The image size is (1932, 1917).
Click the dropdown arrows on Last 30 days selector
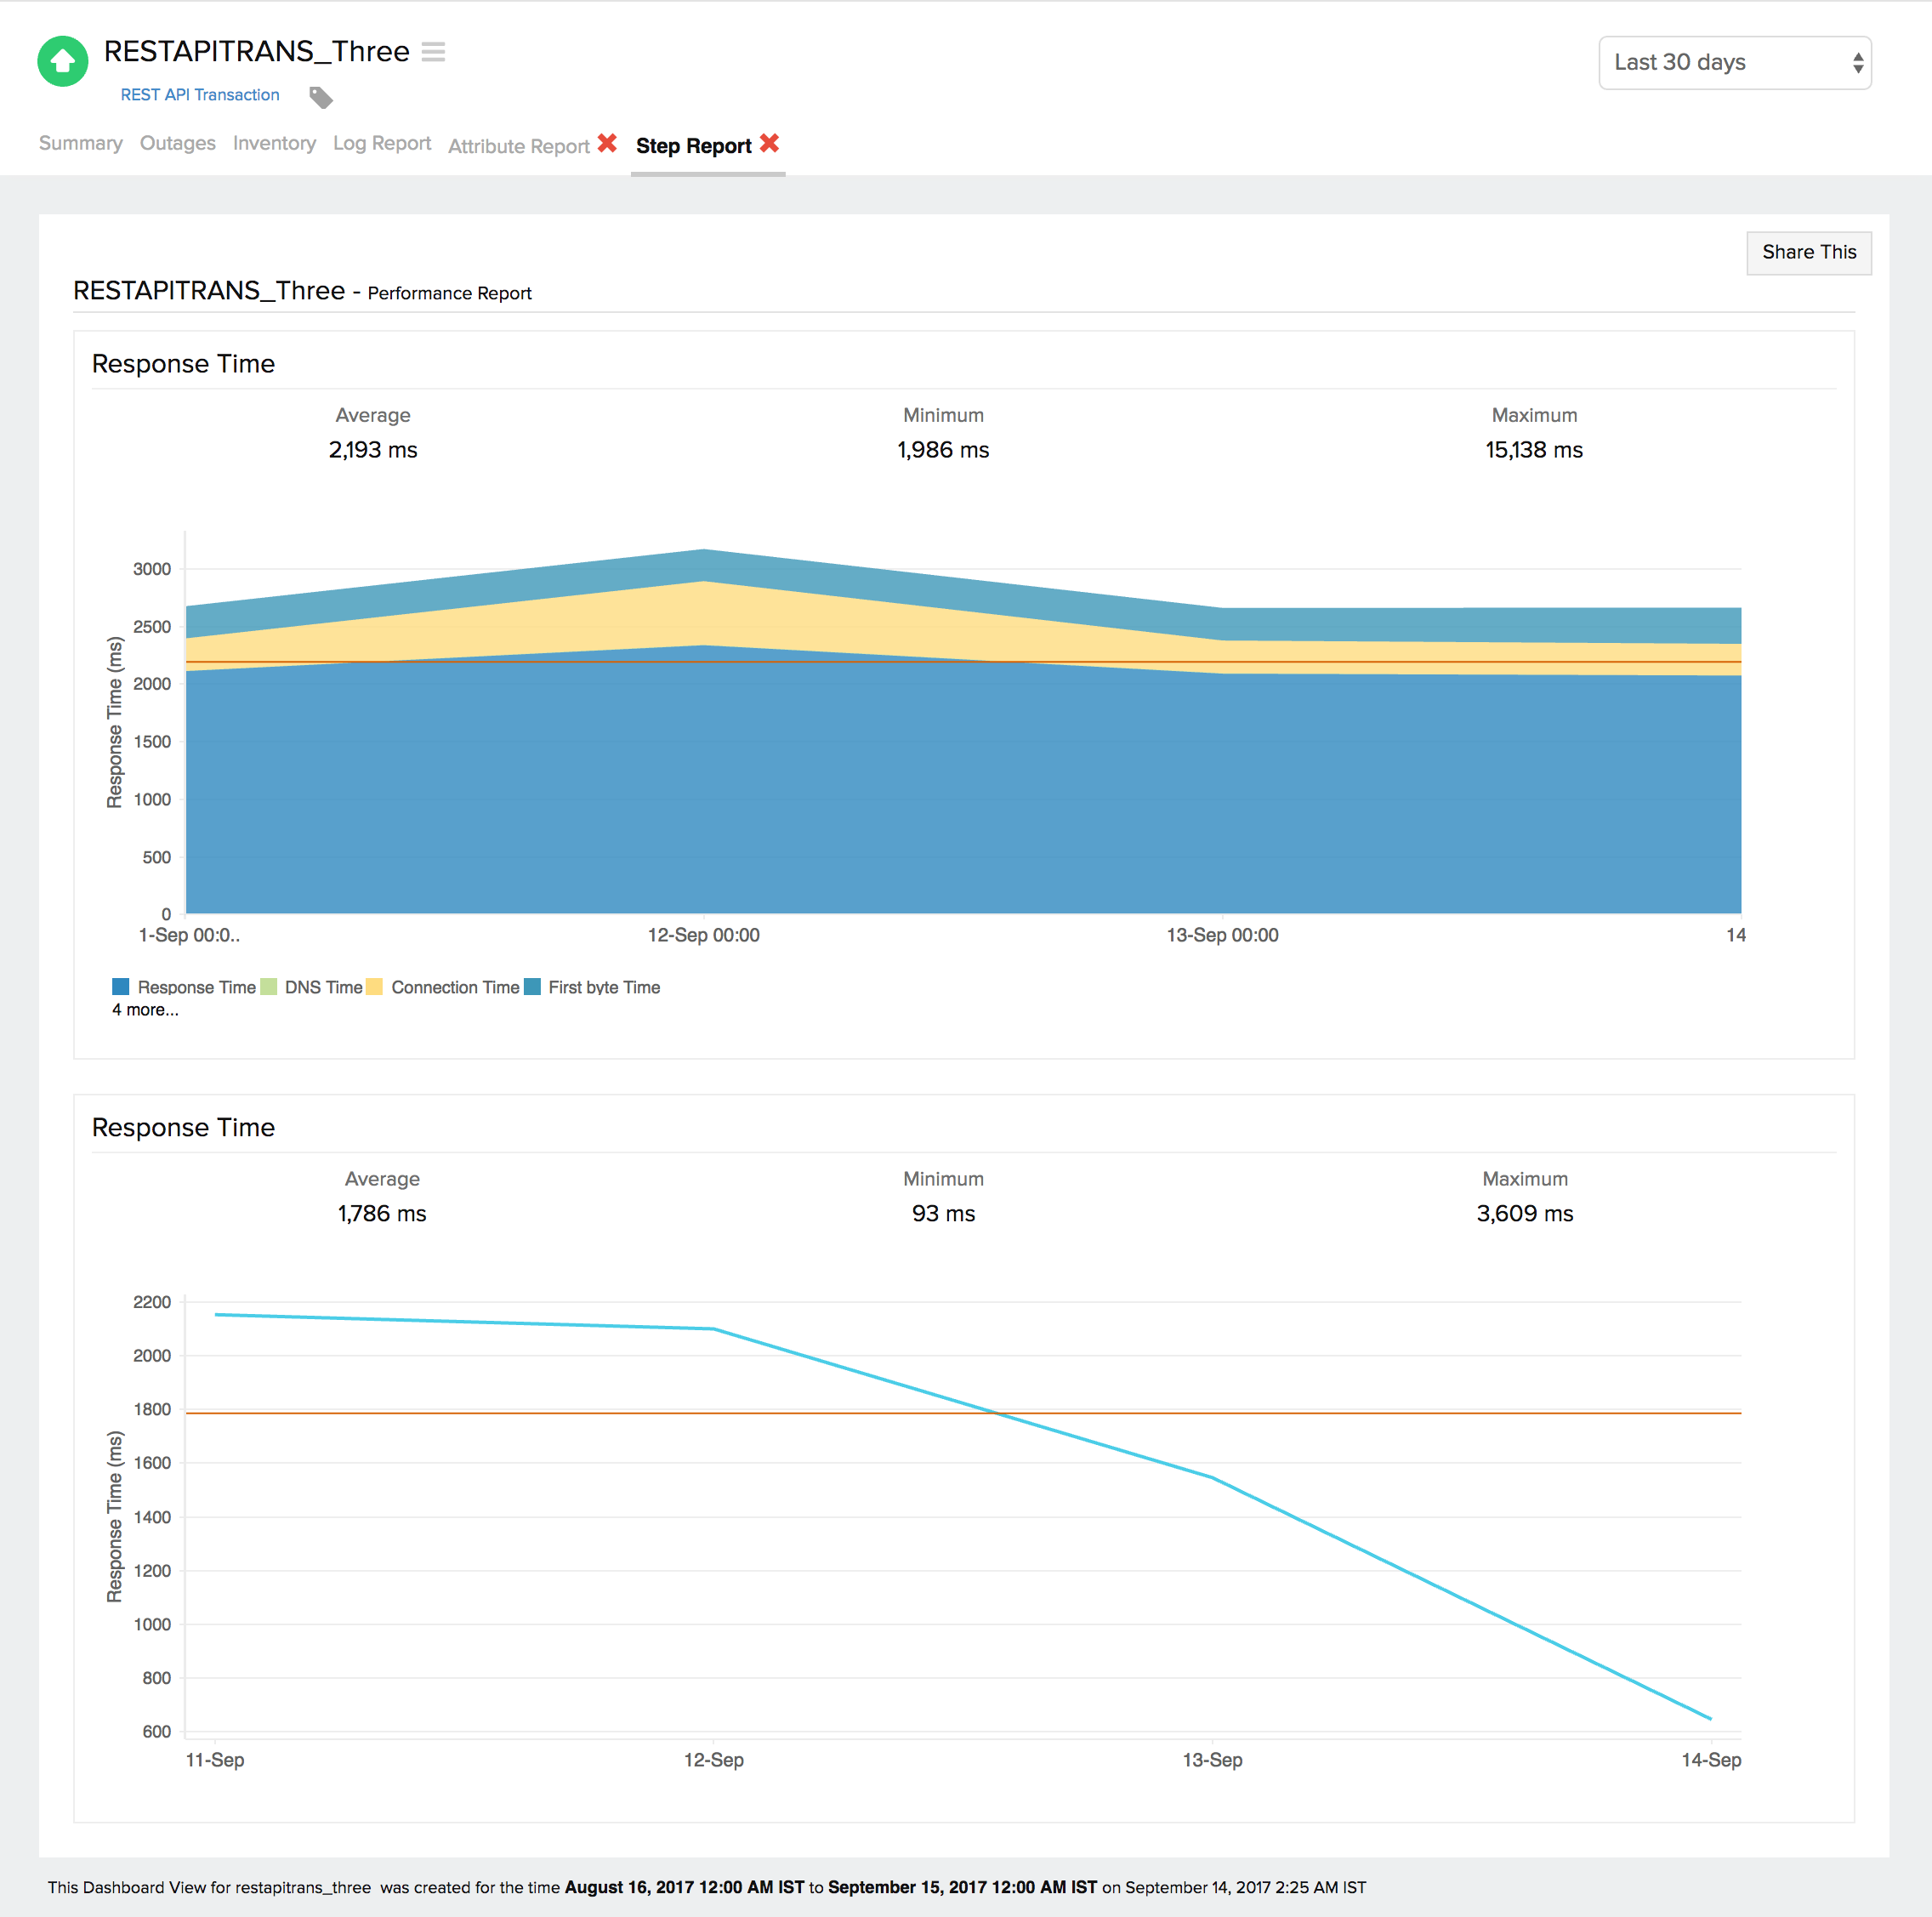point(1857,62)
